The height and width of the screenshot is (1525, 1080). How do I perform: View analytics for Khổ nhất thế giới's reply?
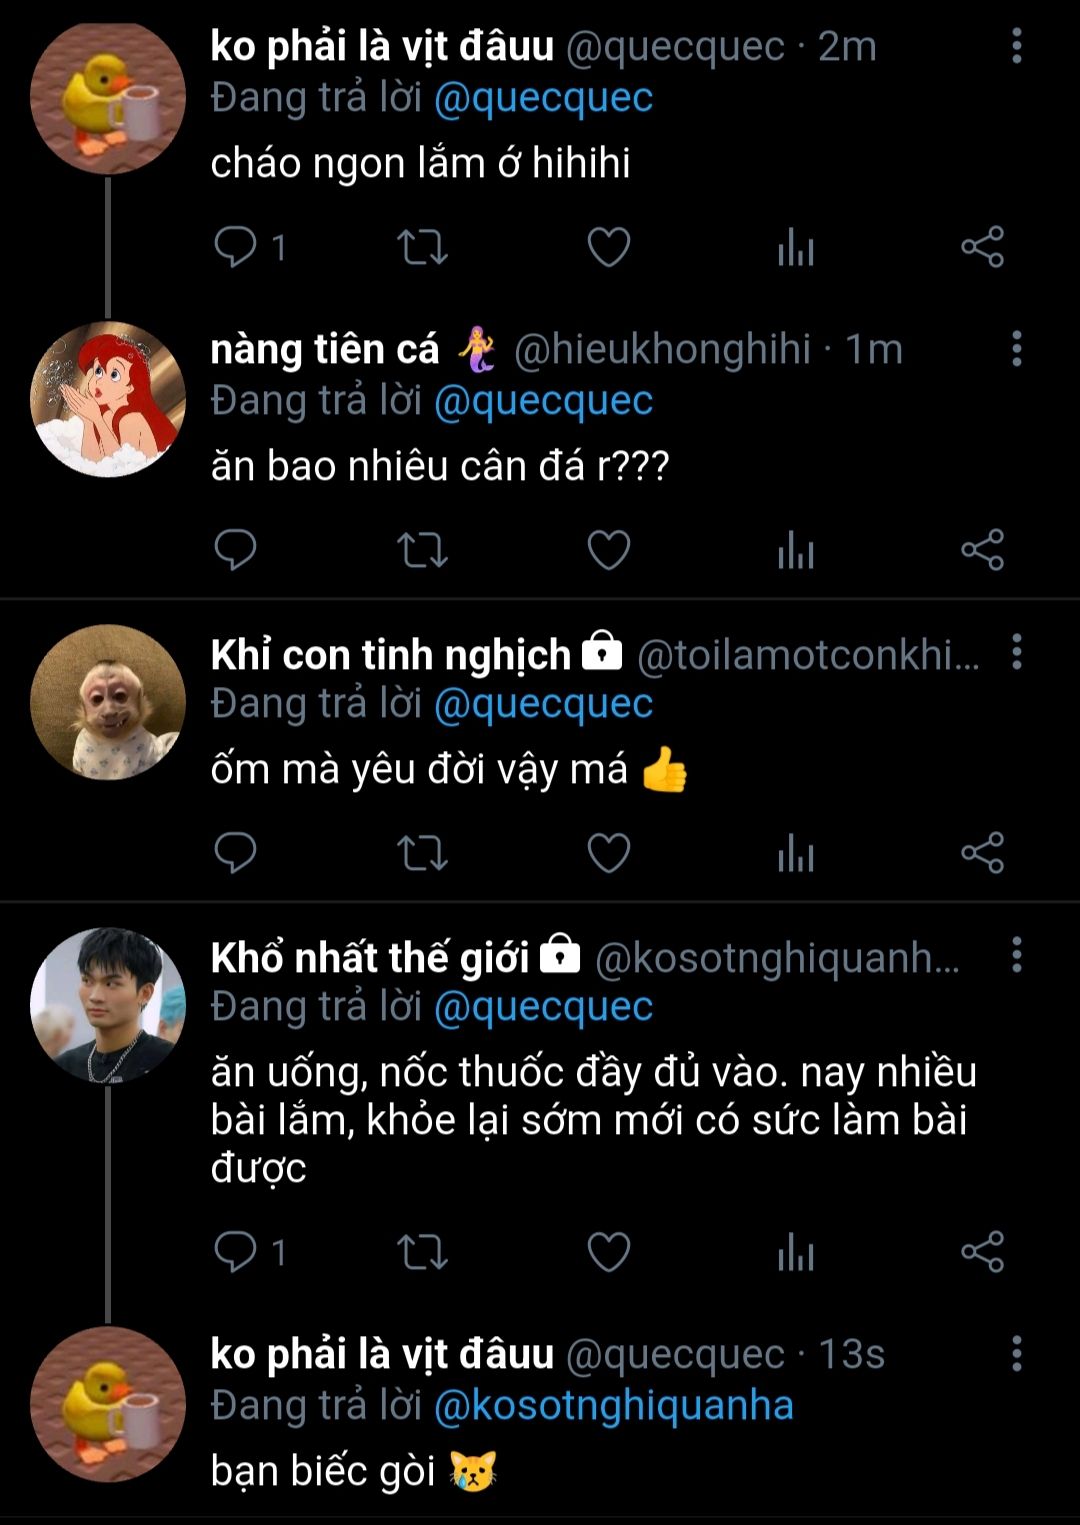796,1252
